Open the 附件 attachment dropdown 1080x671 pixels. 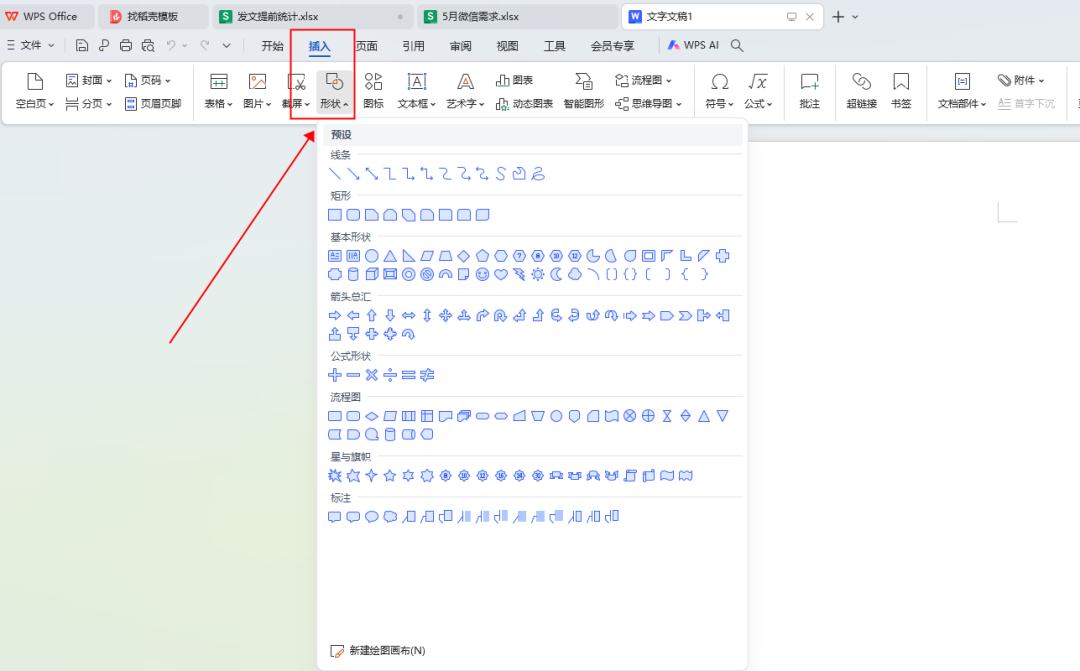[x=1021, y=81]
